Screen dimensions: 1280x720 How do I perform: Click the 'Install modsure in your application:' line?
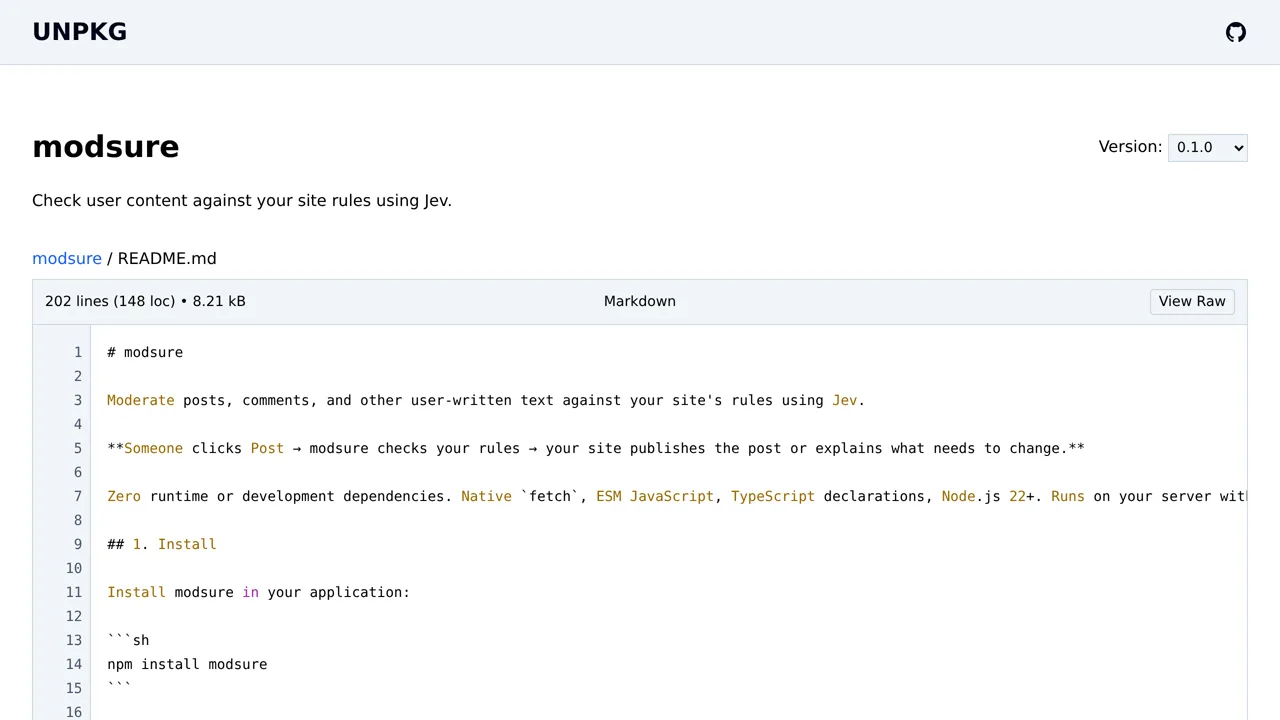259,592
